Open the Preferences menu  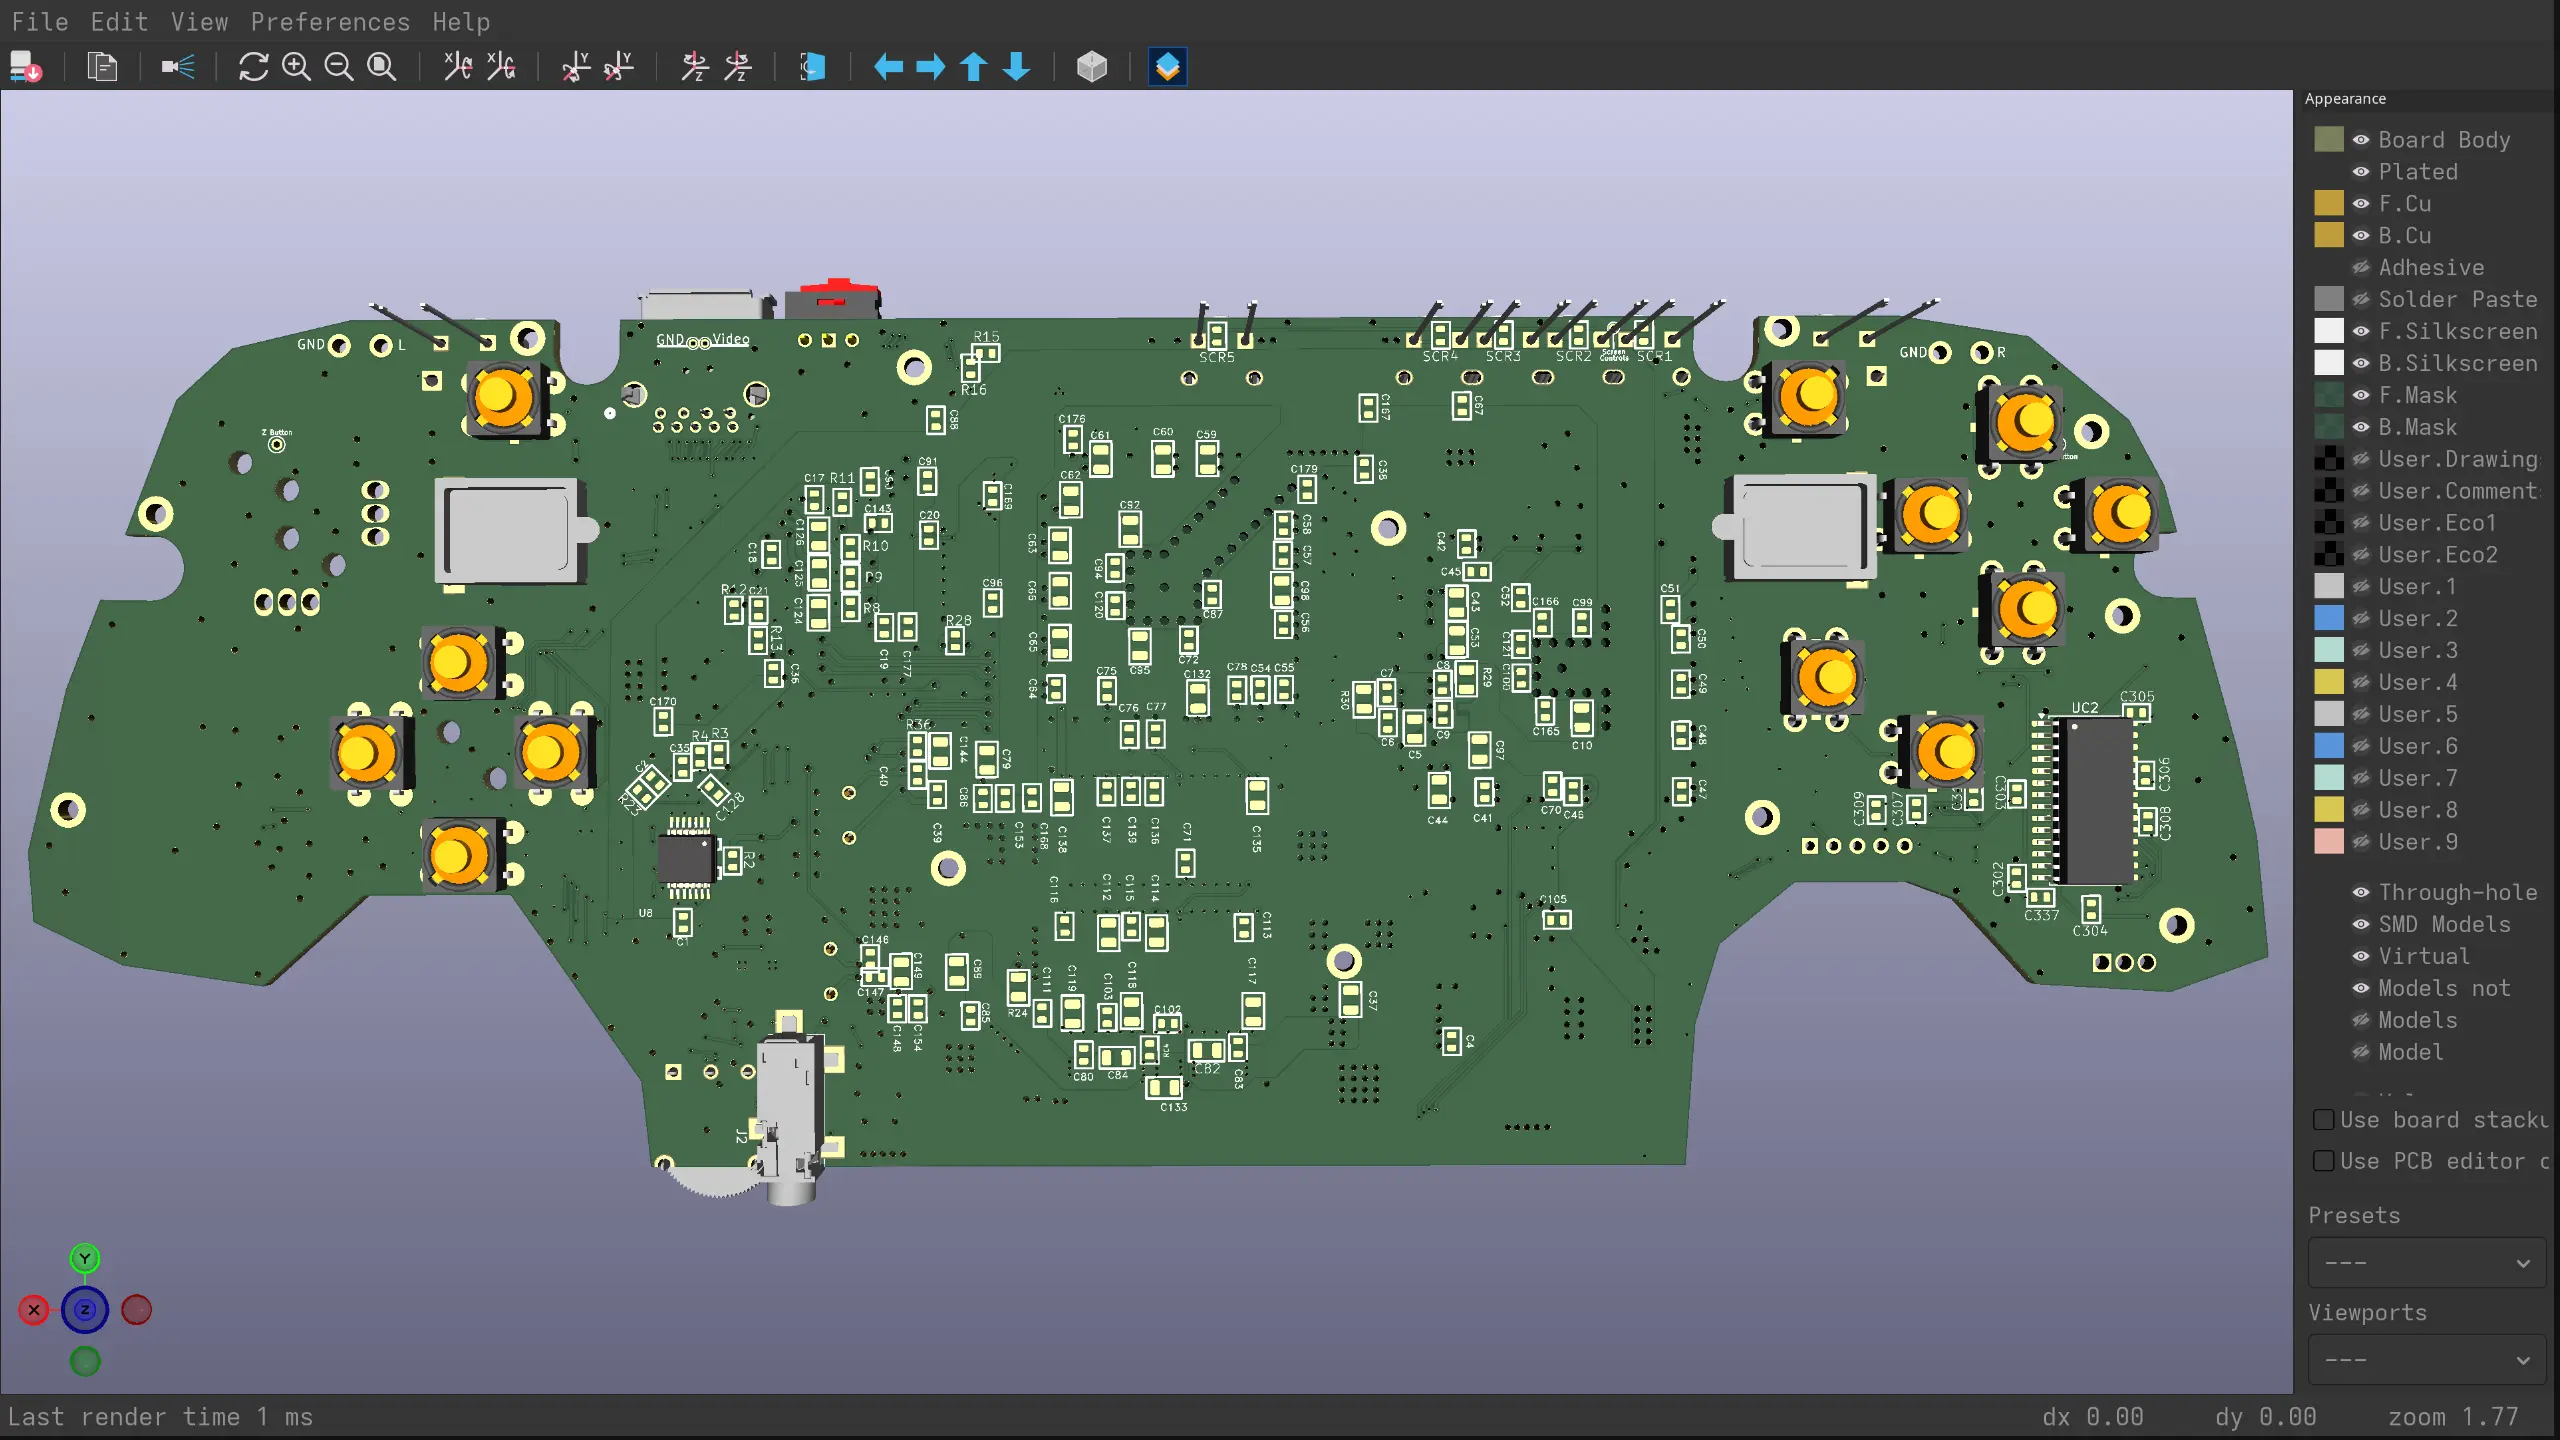(x=330, y=21)
